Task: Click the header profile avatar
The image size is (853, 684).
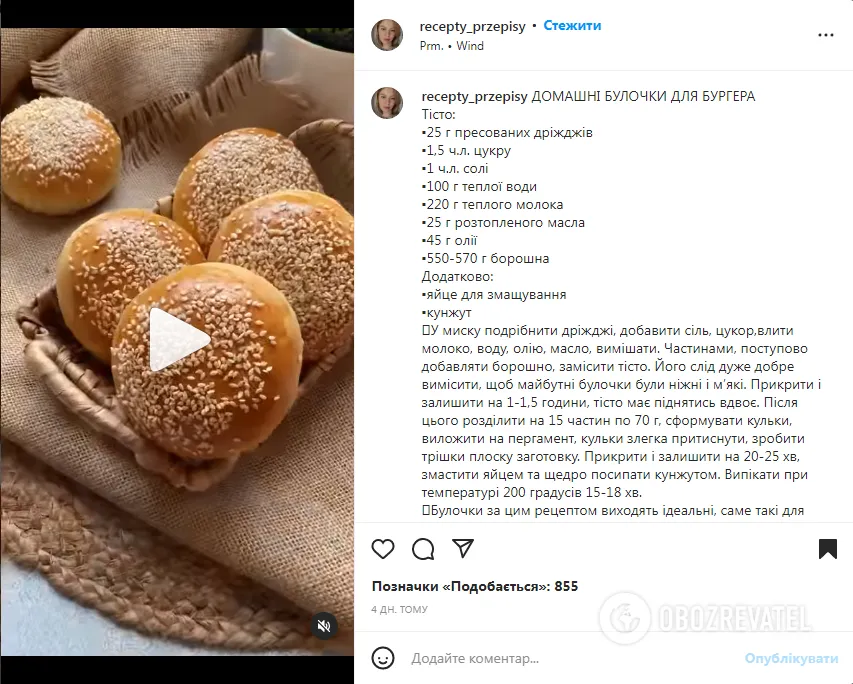Action: tap(387, 35)
